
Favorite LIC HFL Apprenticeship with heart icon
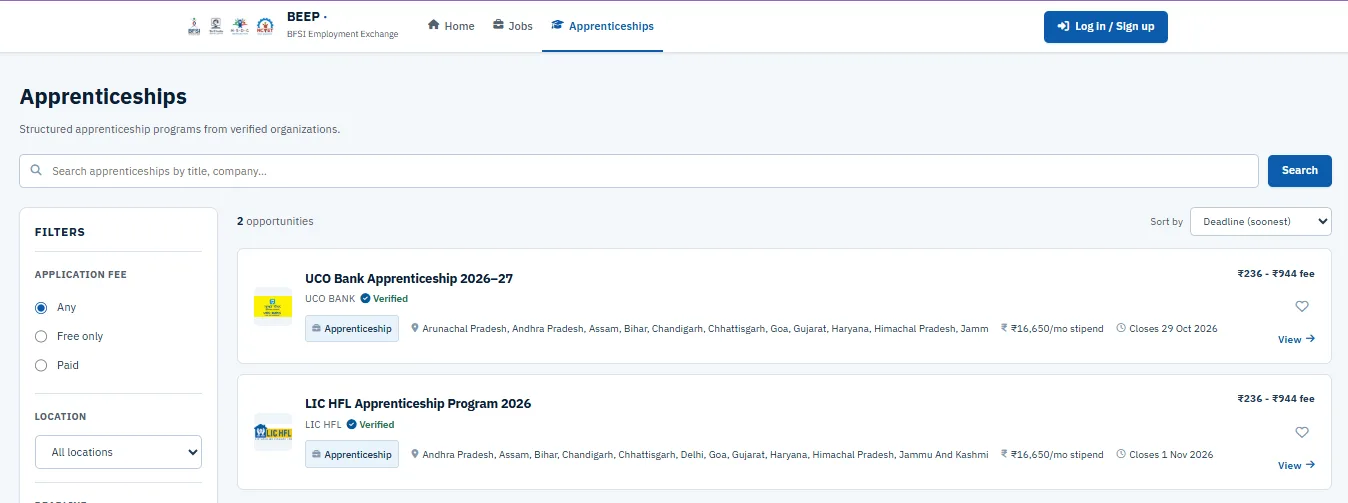[x=1302, y=432]
